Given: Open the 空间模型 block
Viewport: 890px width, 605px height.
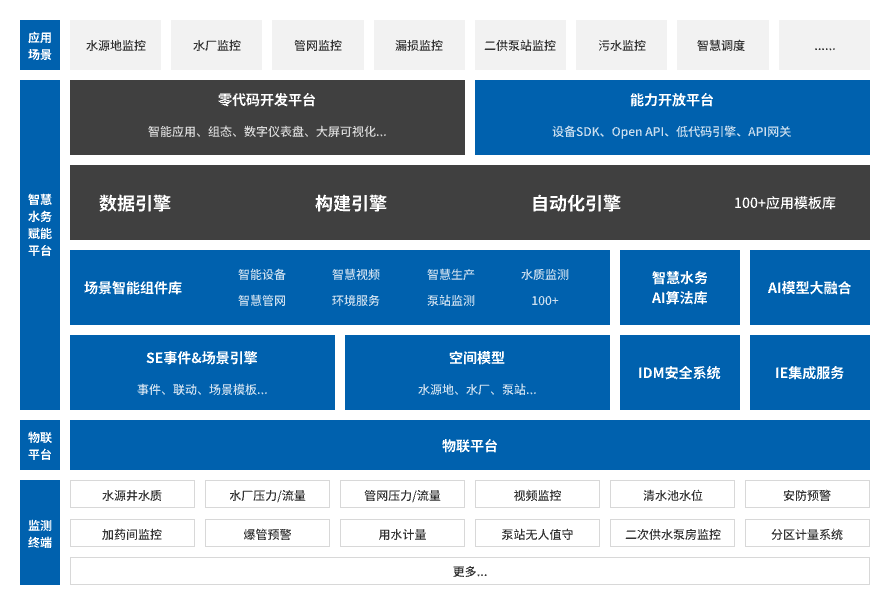Looking at the screenshot, I should [x=477, y=372].
